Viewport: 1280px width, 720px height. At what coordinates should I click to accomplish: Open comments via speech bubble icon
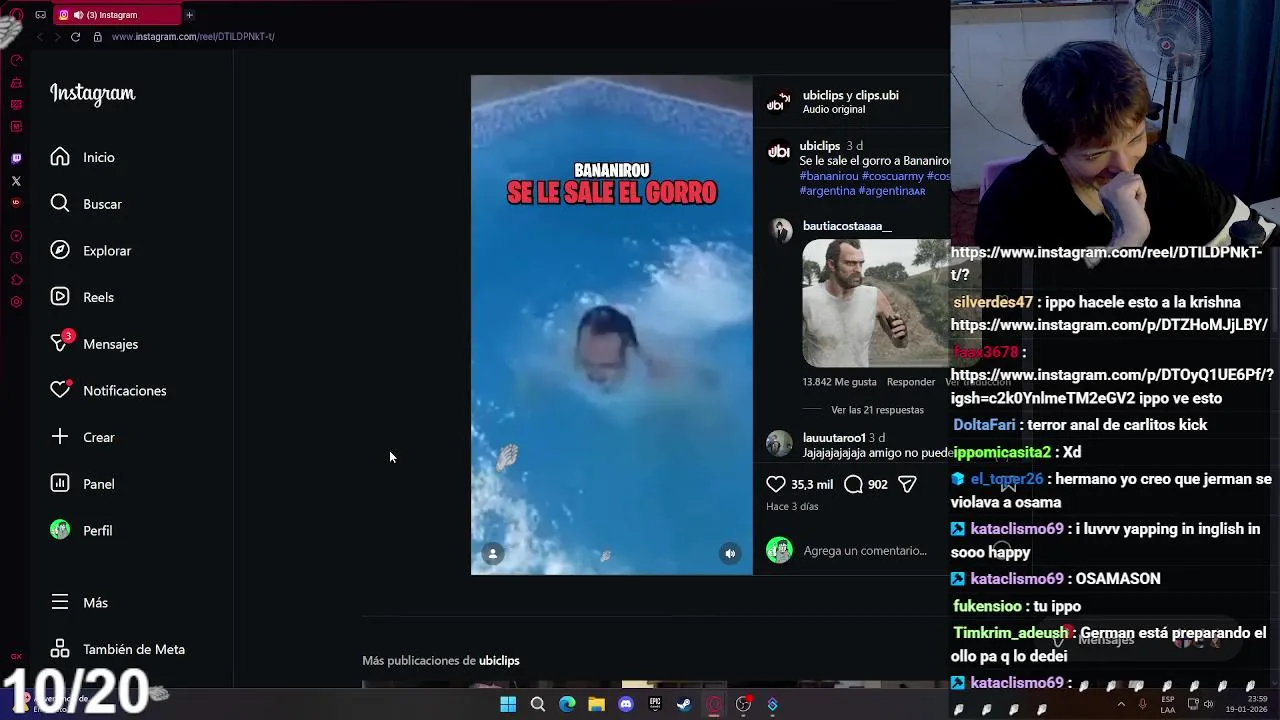(x=853, y=484)
